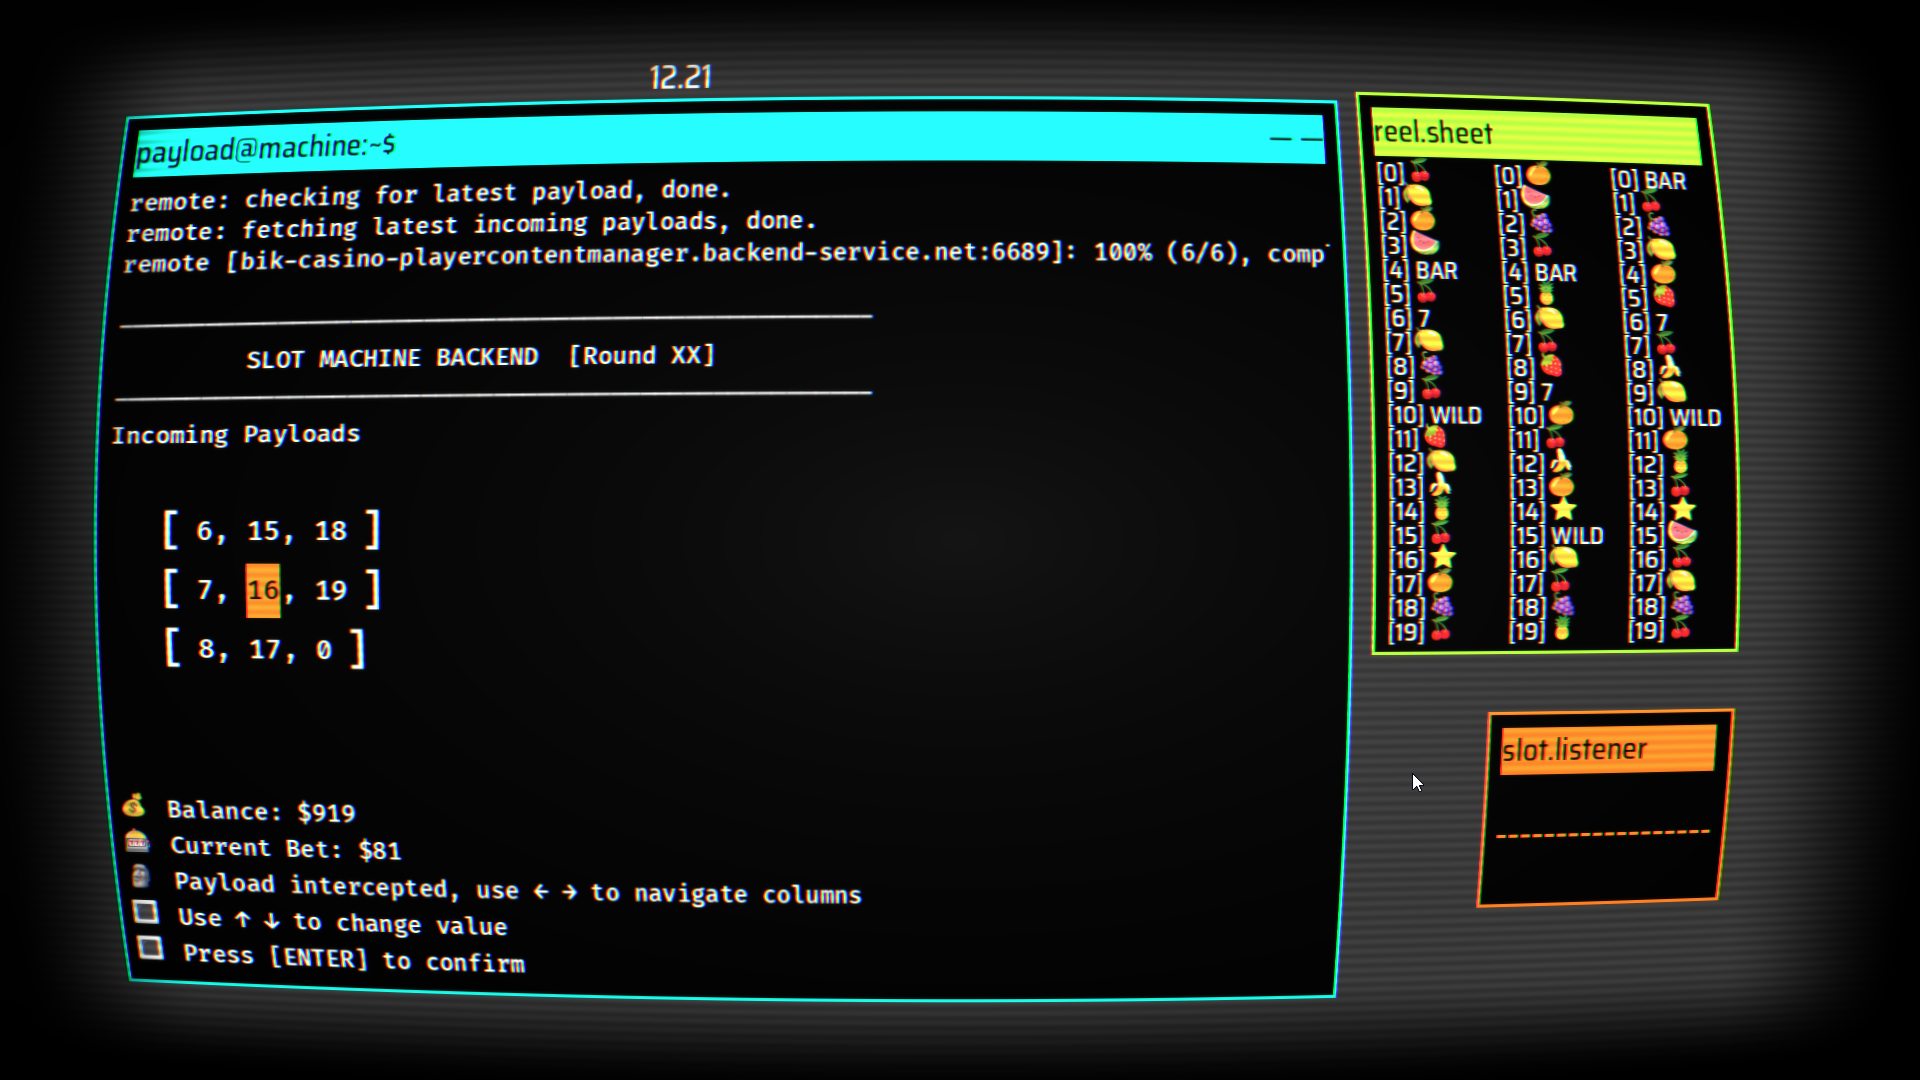This screenshot has height=1080, width=1920.
Task: Click the banana icon in second reel column
Action: 1560,462
